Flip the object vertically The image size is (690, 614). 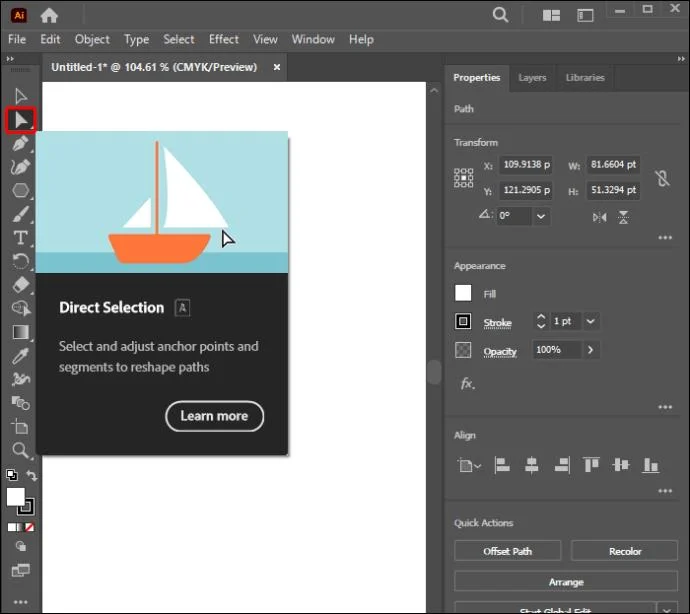(x=624, y=217)
